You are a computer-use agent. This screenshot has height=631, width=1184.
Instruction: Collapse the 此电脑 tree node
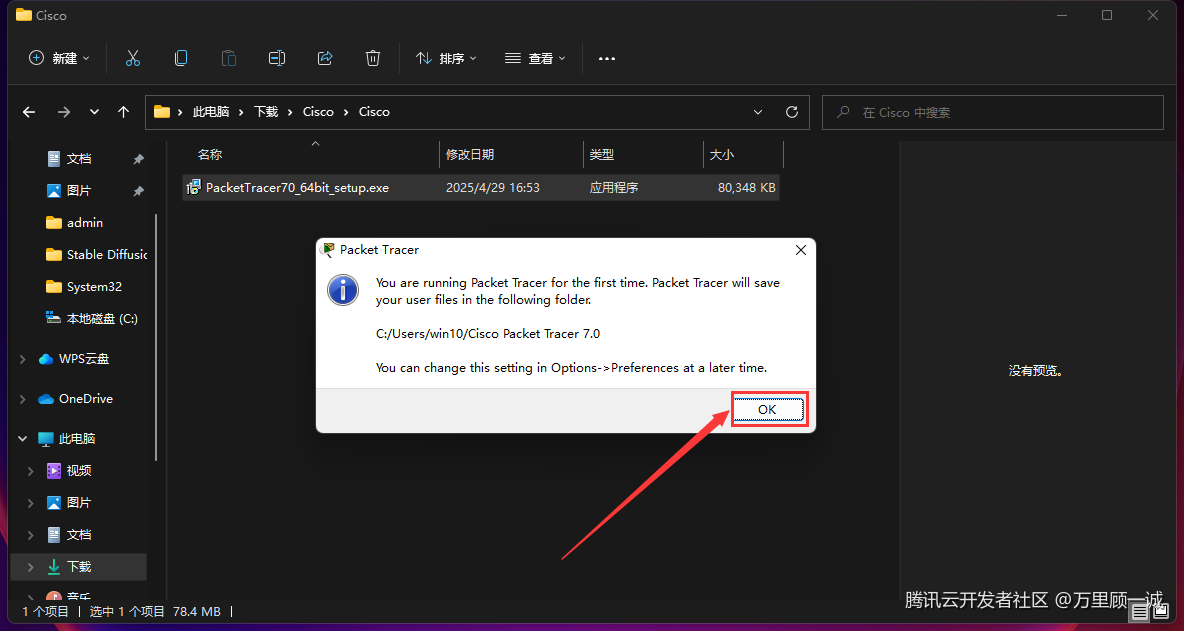(23, 439)
